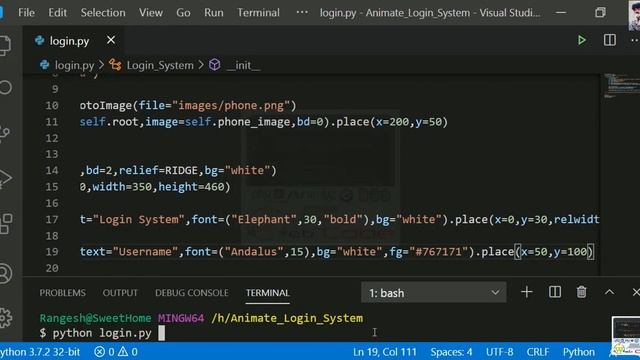Open the Explorer view in activity bar
Image resolution: width=640 pixels, height=360 pixels.
point(5,45)
